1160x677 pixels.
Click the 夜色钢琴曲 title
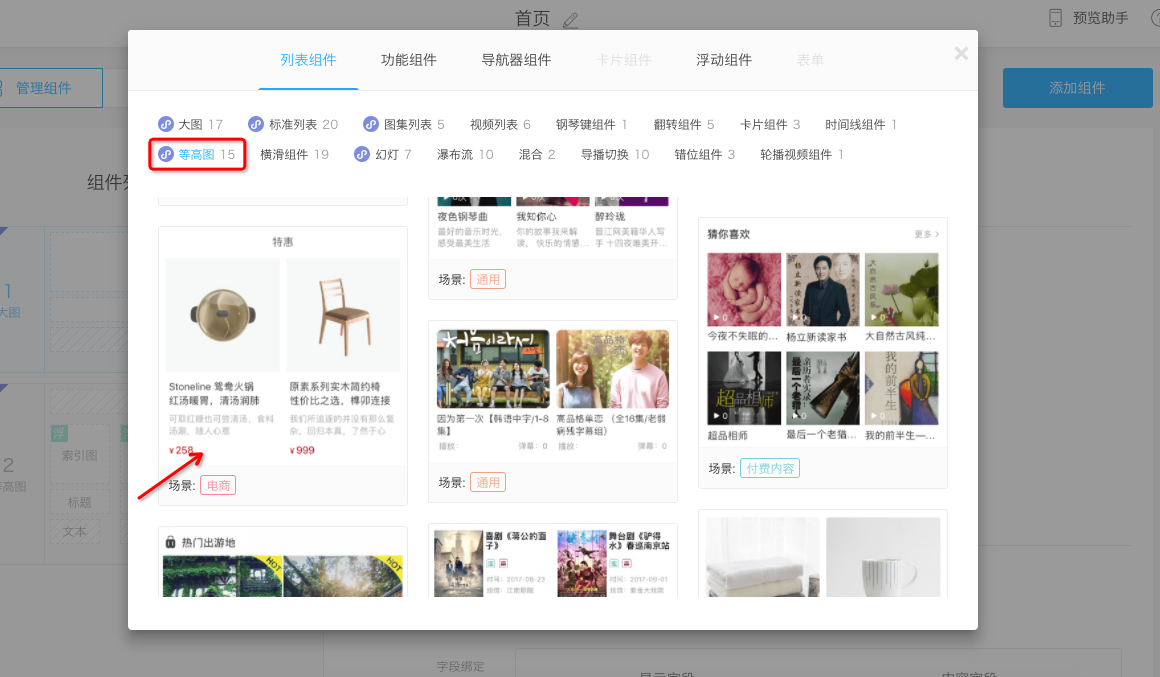pos(462,217)
